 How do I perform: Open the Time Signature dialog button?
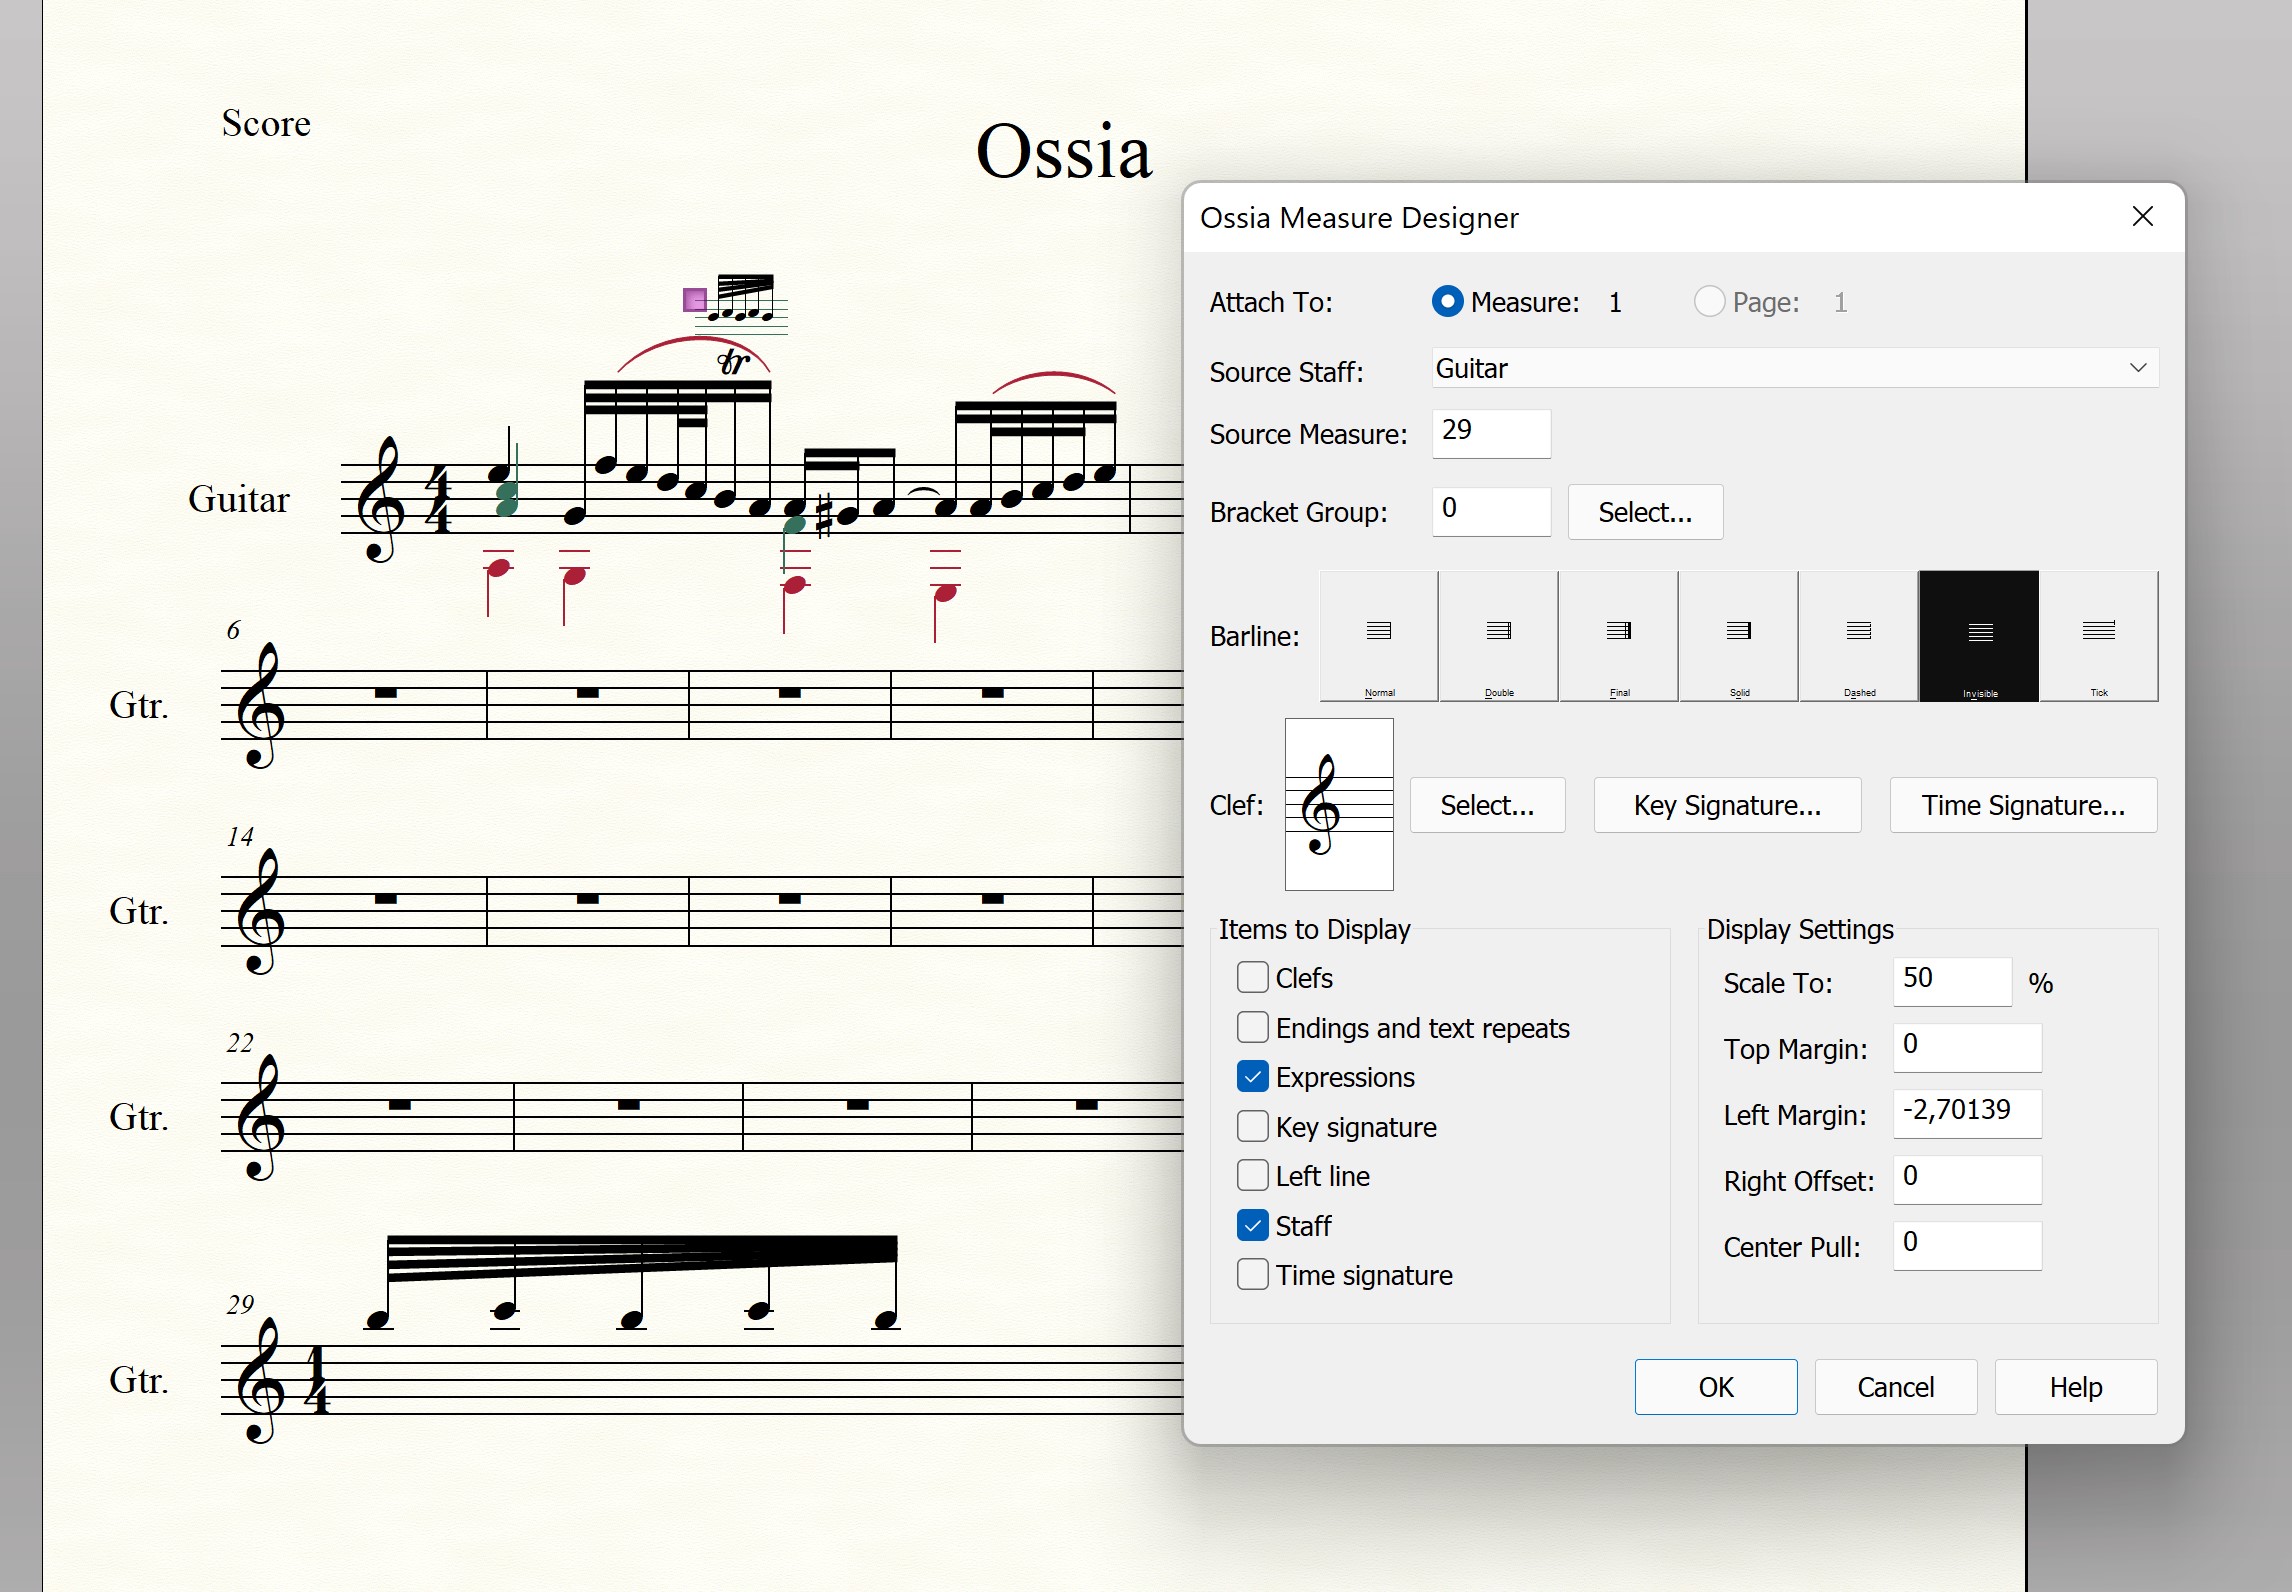[x=2023, y=805]
